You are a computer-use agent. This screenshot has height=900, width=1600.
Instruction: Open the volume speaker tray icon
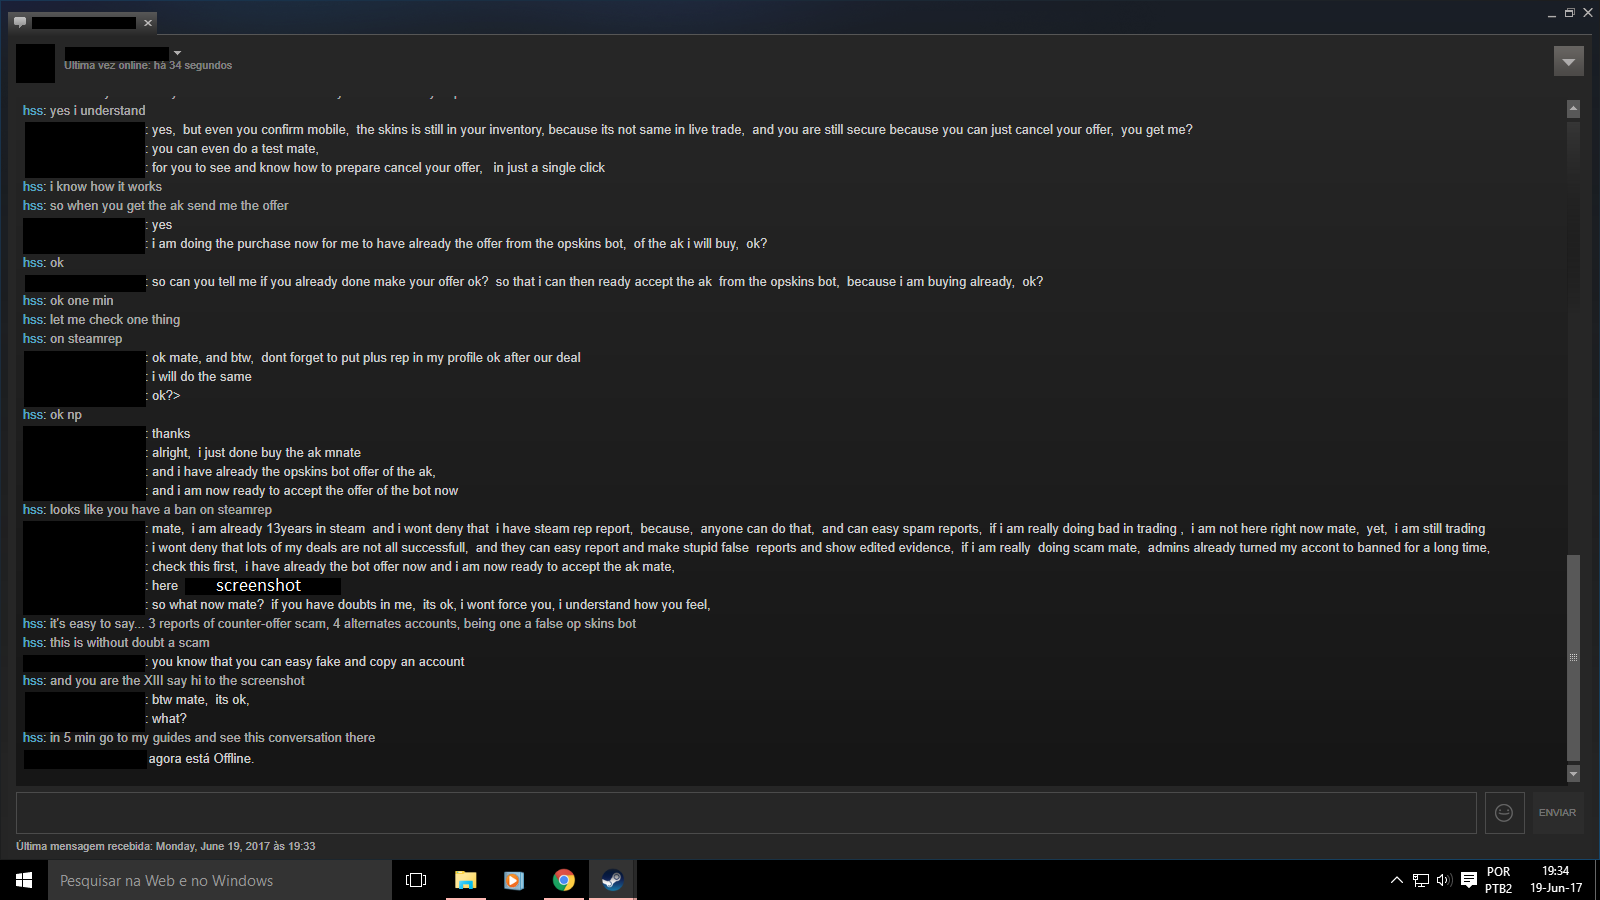pyautogui.click(x=1444, y=880)
